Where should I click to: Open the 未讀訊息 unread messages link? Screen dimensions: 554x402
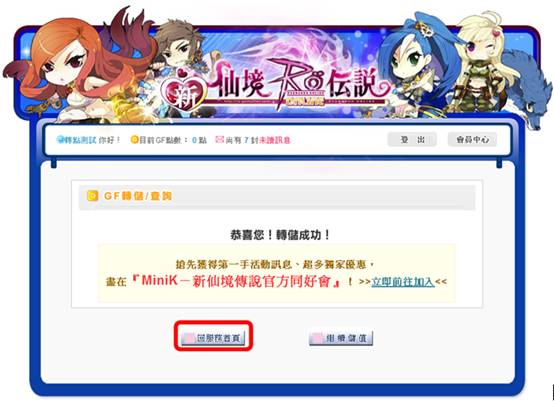point(275,140)
